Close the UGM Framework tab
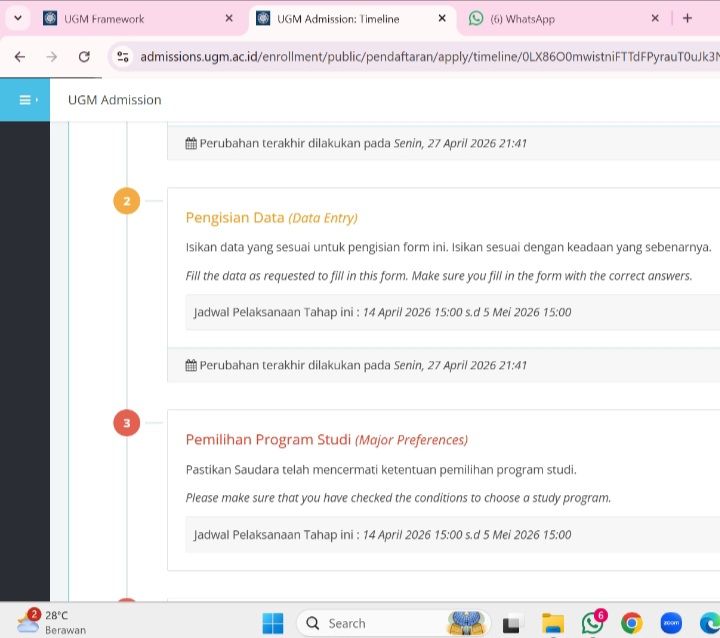This screenshot has width=720, height=638. (229, 18)
